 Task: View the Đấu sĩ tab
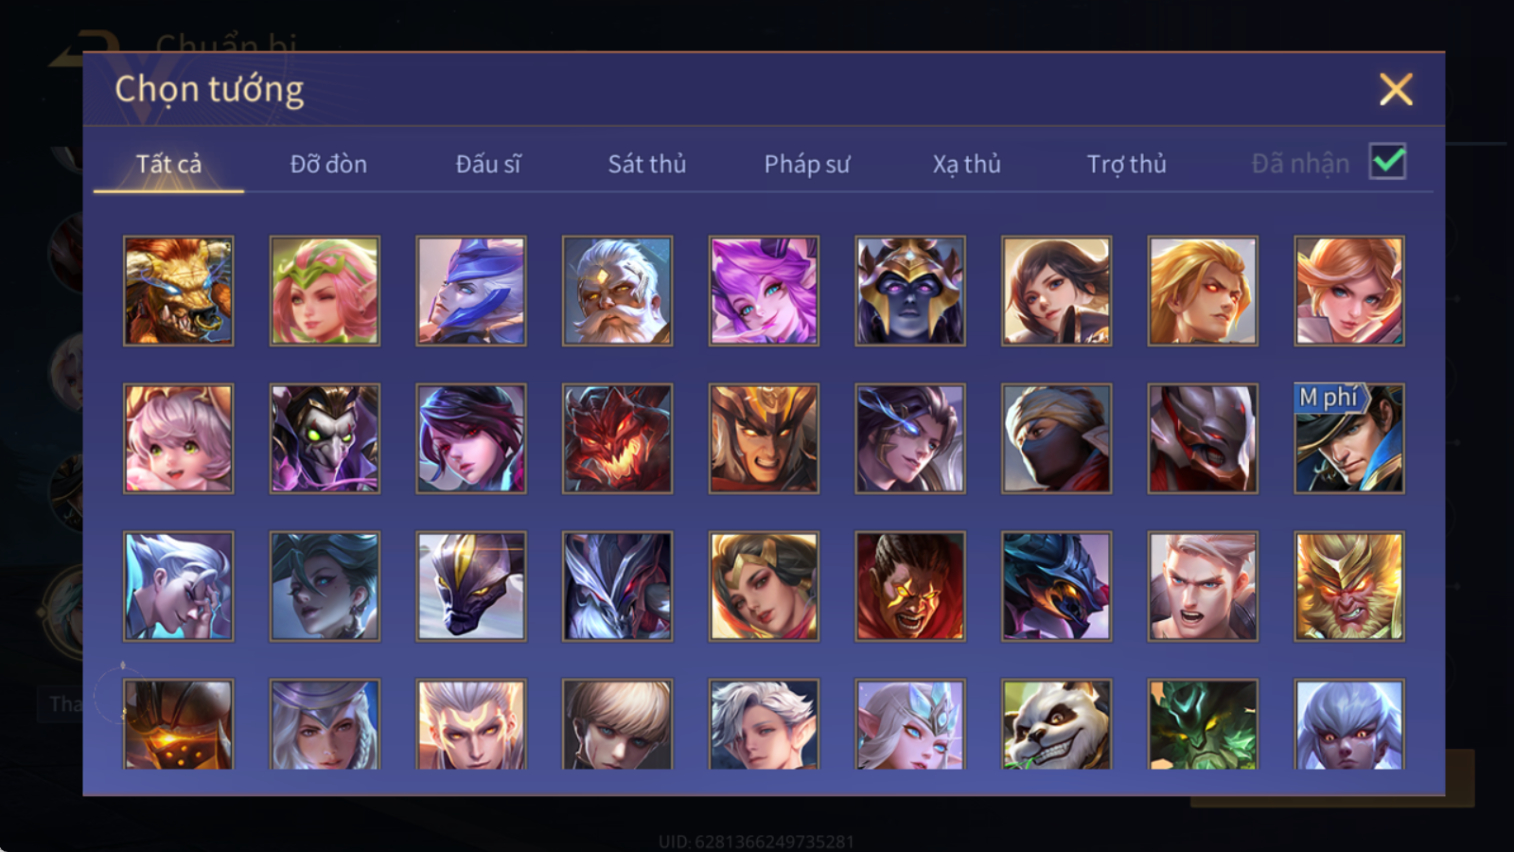pos(488,164)
